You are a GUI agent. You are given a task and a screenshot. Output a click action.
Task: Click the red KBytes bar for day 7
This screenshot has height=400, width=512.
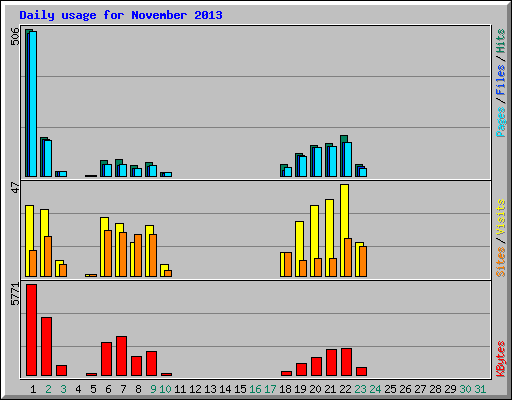tap(121, 356)
